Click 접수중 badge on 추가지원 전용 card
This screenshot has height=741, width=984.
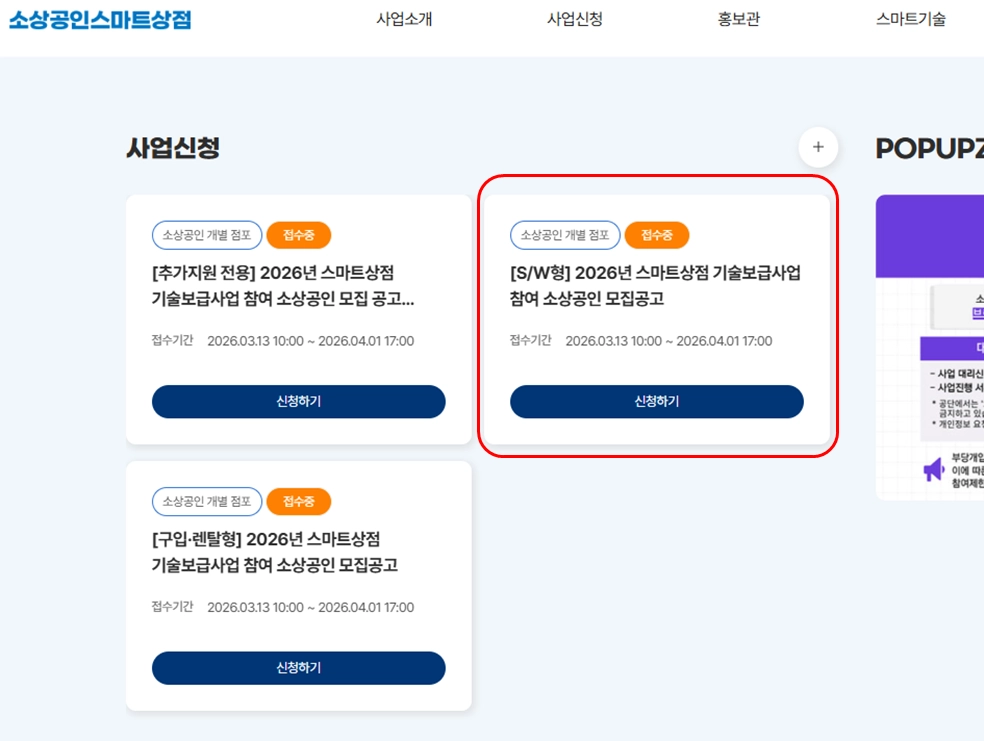[299, 235]
